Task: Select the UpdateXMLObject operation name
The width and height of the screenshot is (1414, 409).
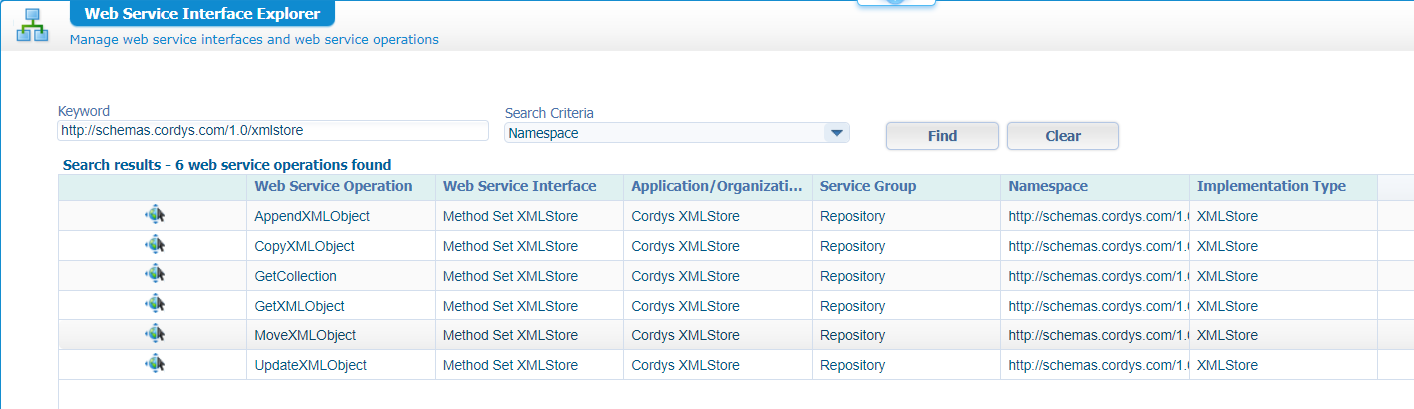Action: pyautogui.click(x=311, y=366)
